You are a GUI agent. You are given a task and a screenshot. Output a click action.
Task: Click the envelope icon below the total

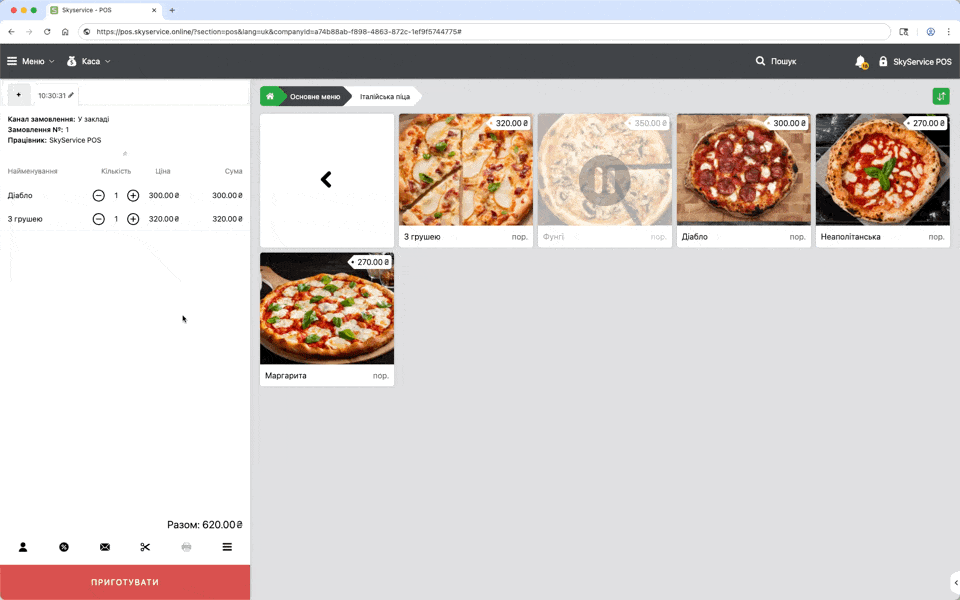105,547
